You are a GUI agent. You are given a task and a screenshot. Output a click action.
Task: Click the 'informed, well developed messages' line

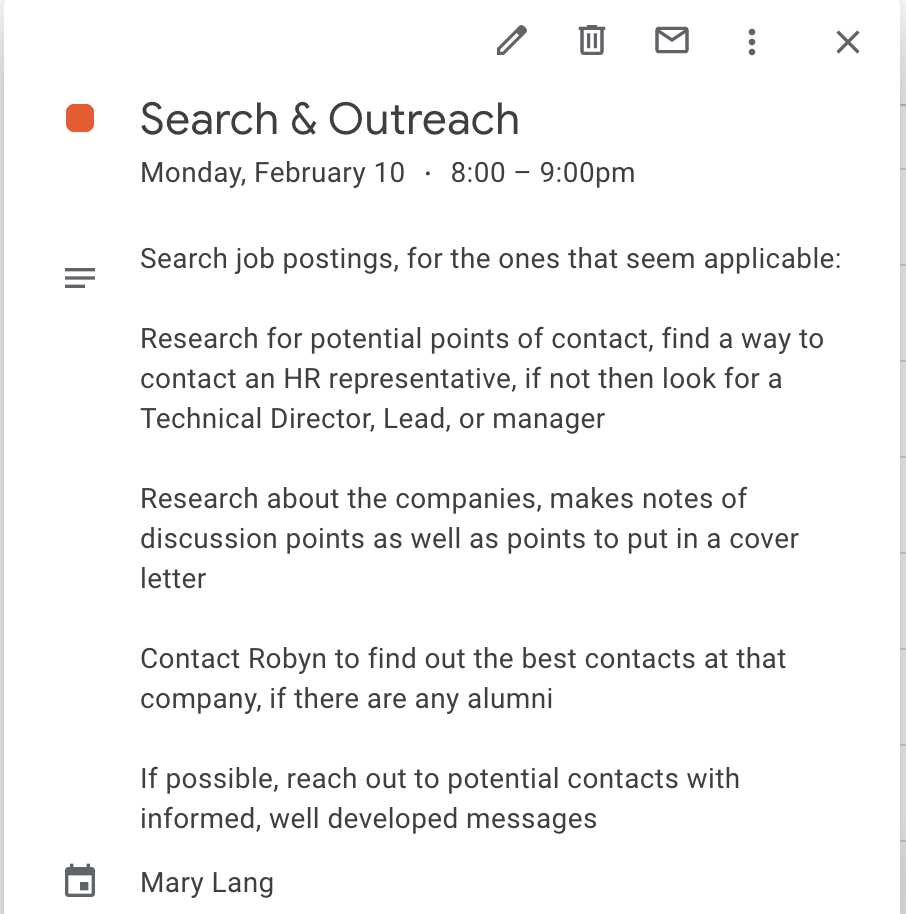(368, 819)
